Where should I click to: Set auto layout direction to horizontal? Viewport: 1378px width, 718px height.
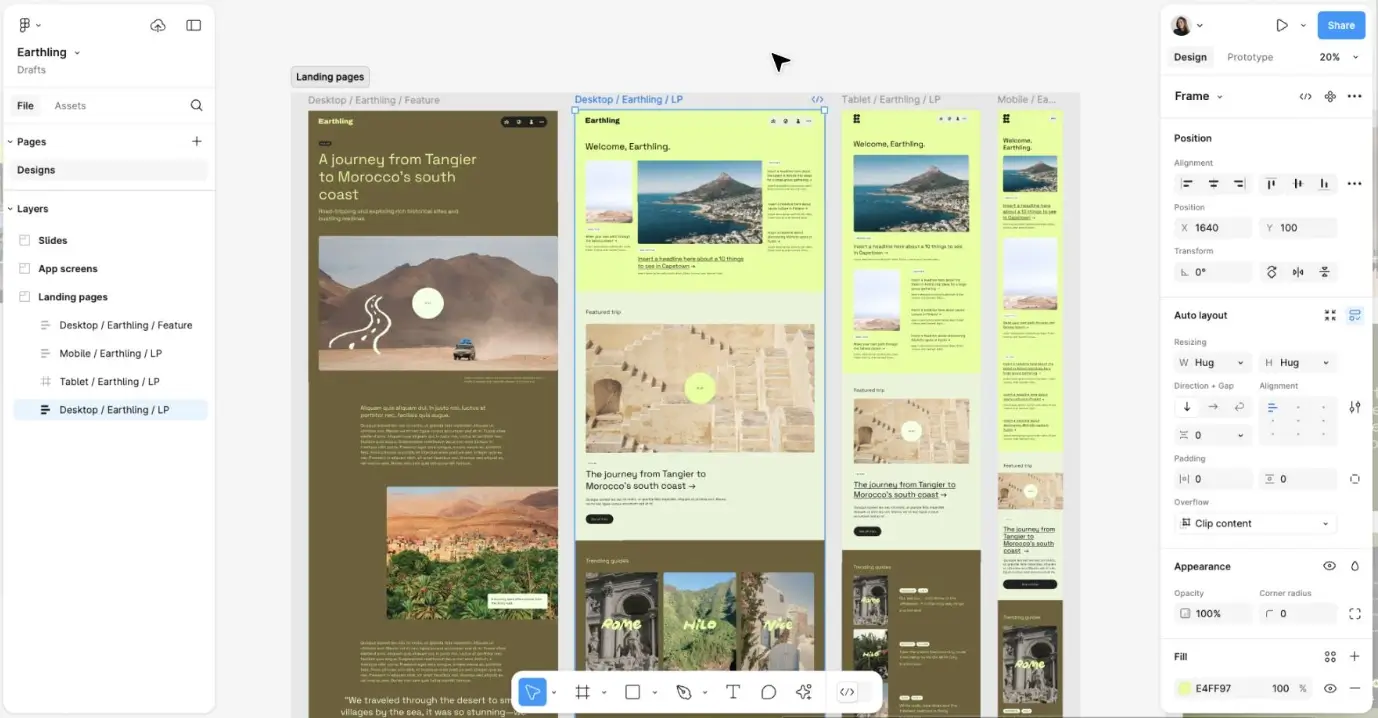(x=1213, y=407)
